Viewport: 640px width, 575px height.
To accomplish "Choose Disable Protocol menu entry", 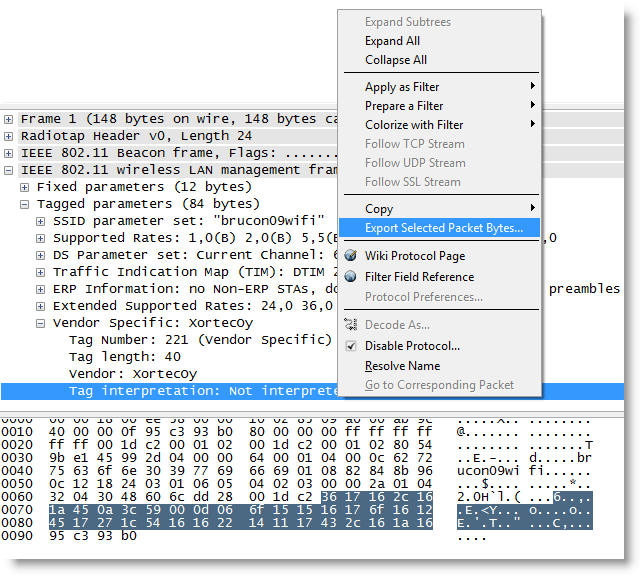I will click(440, 346).
